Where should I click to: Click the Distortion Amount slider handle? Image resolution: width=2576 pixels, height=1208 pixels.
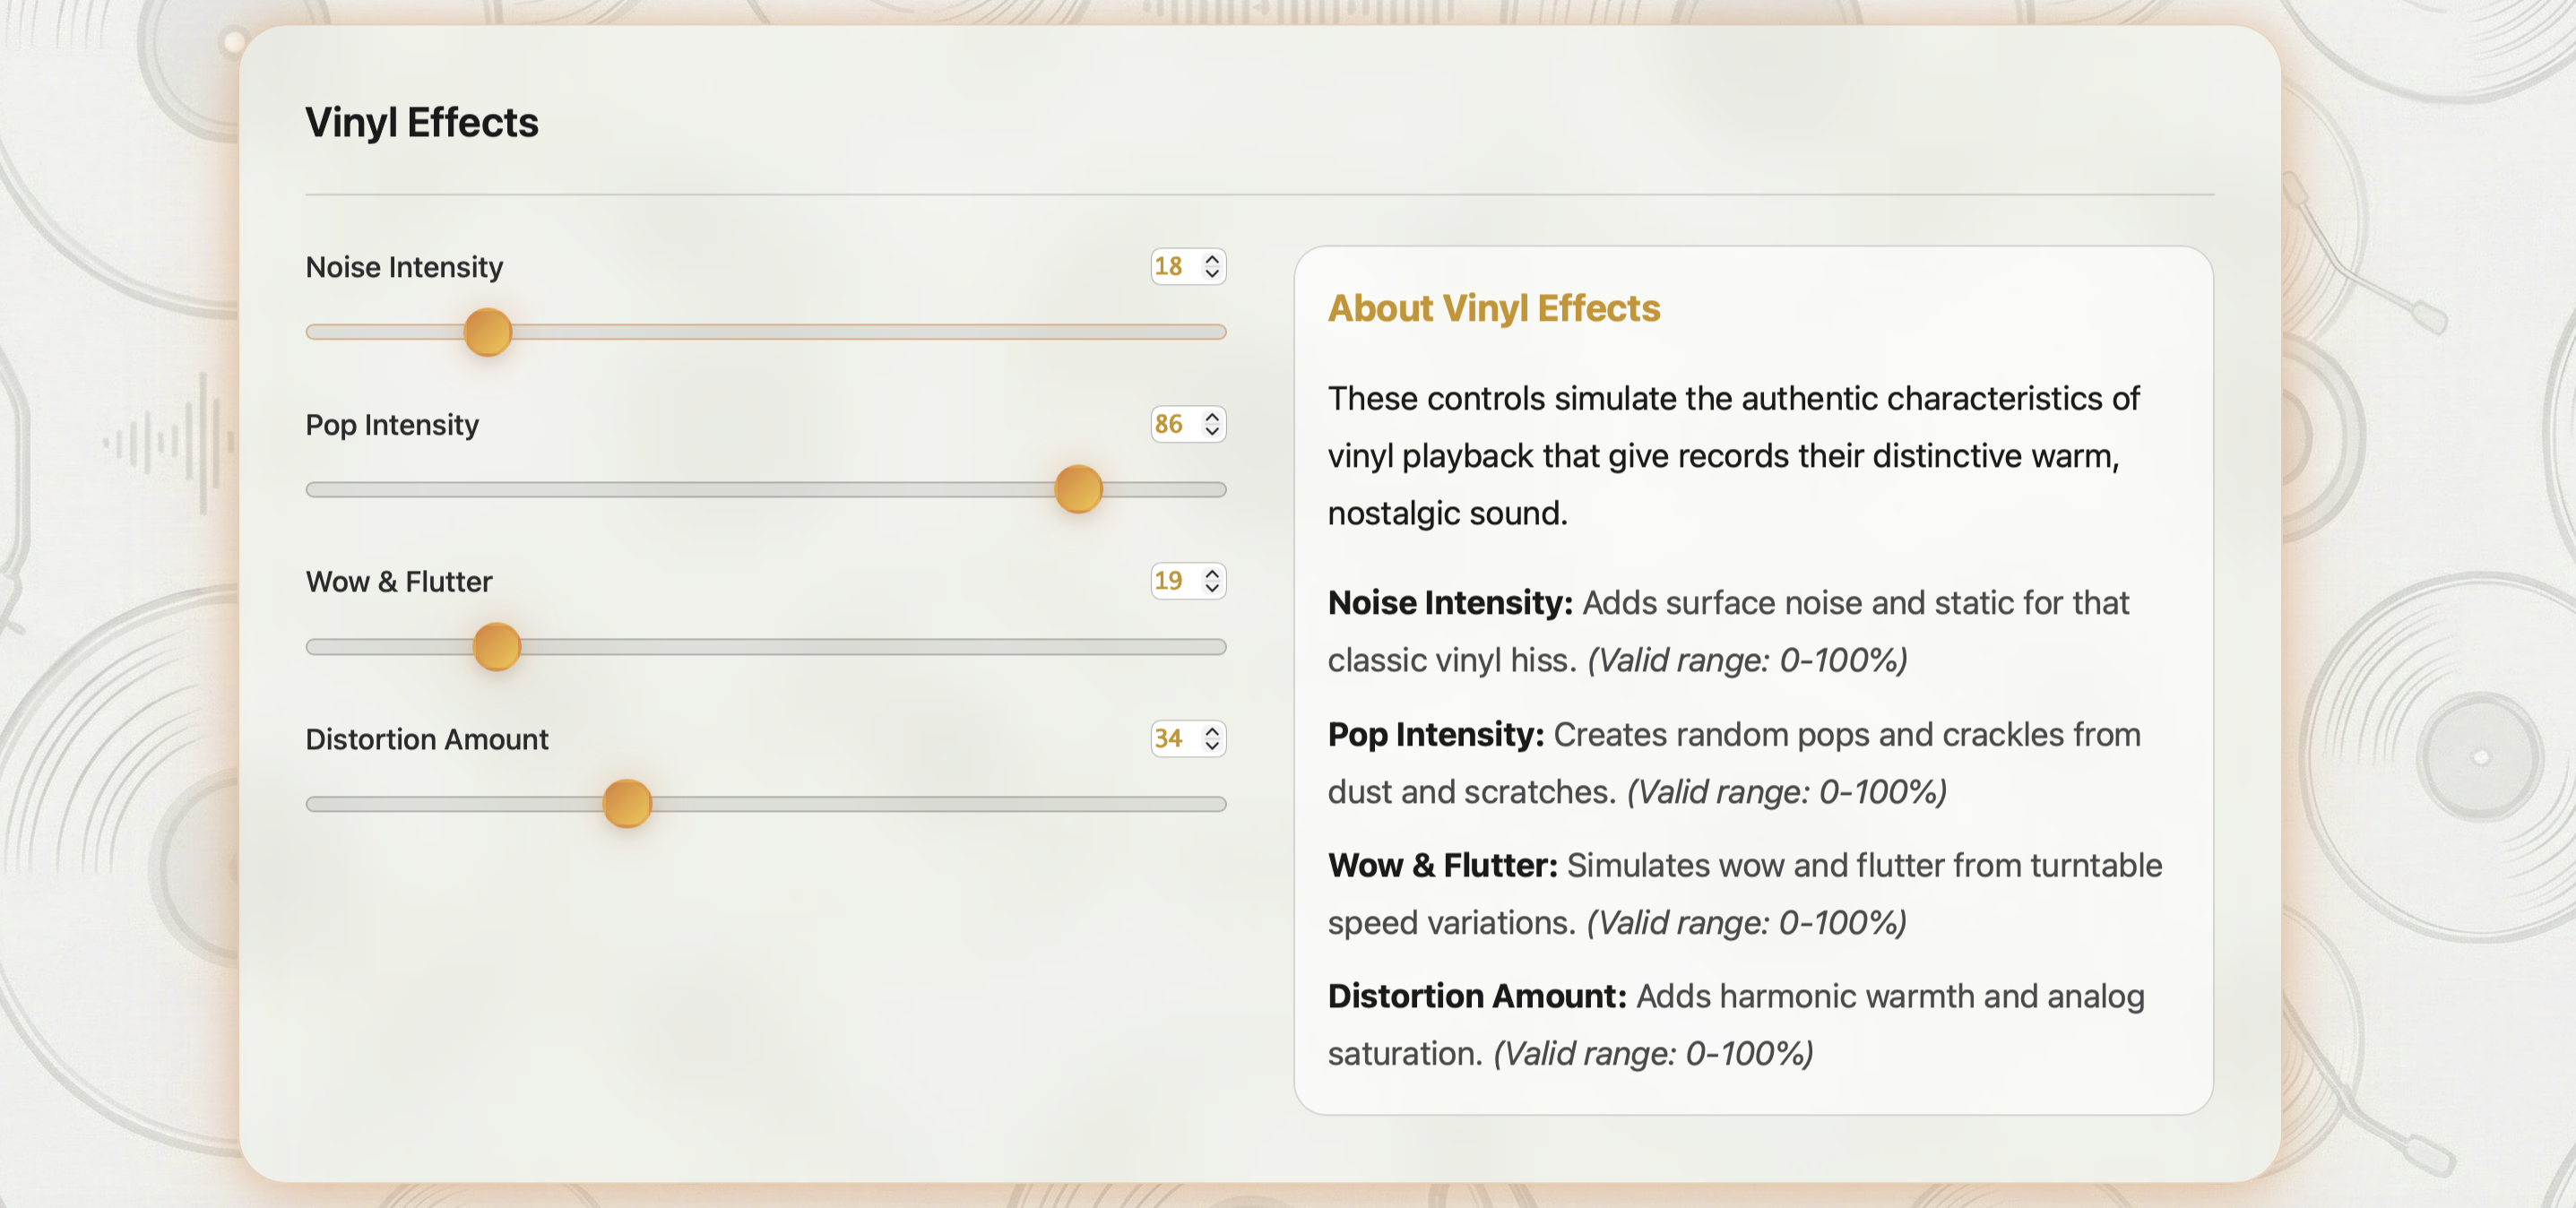(x=627, y=803)
